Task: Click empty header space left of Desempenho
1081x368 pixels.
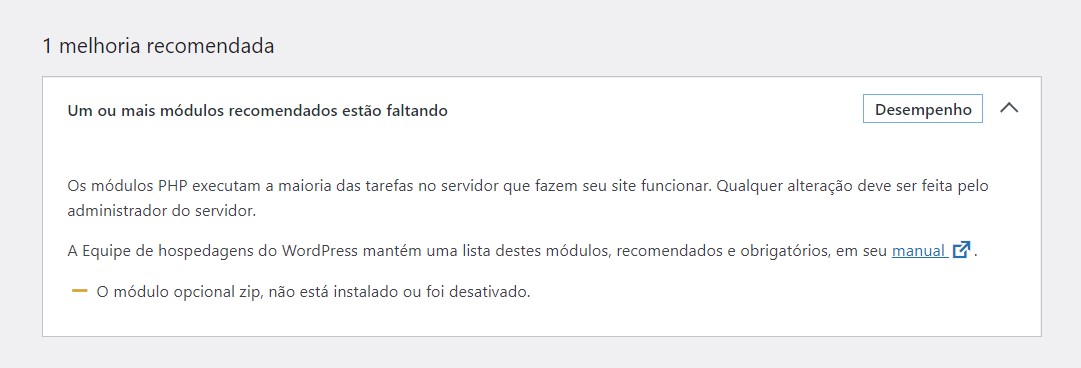Action: (x=655, y=110)
